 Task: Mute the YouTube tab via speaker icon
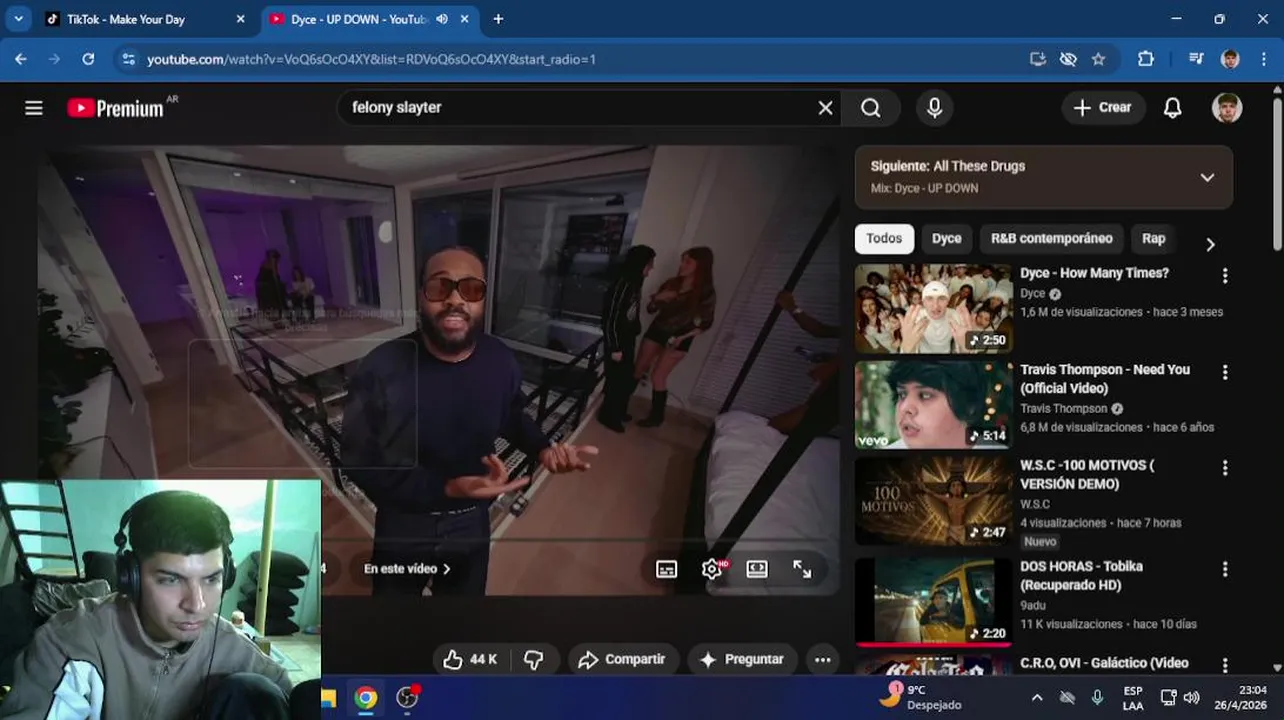click(x=442, y=19)
